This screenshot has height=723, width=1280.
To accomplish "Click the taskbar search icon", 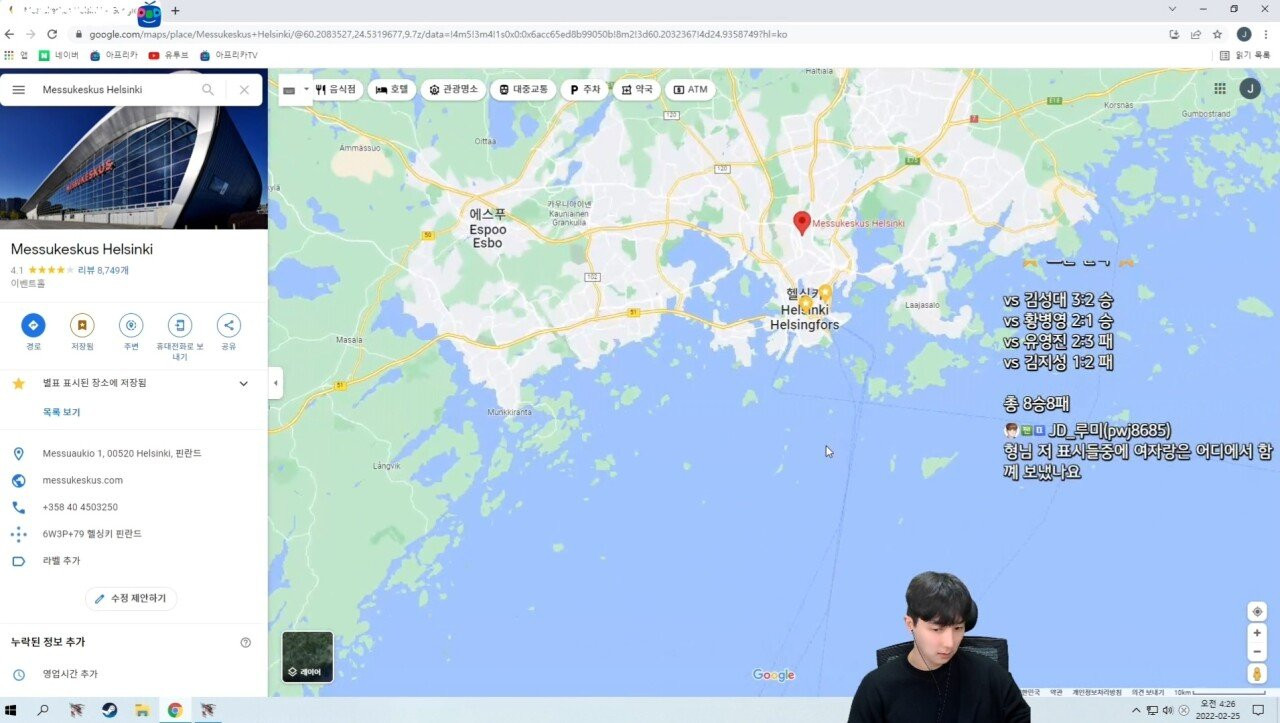I will point(43,711).
